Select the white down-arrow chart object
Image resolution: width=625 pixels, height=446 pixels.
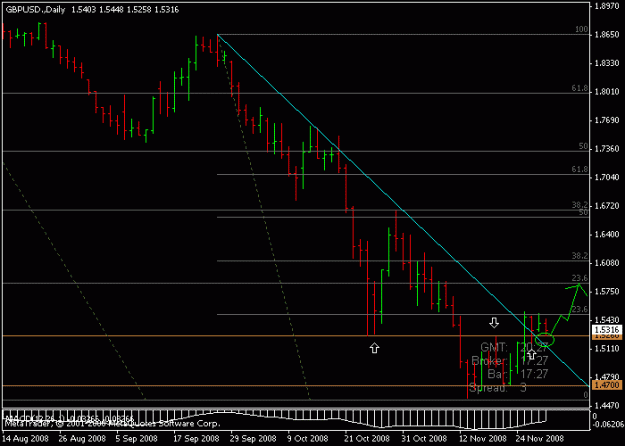pyautogui.click(x=494, y=322)
